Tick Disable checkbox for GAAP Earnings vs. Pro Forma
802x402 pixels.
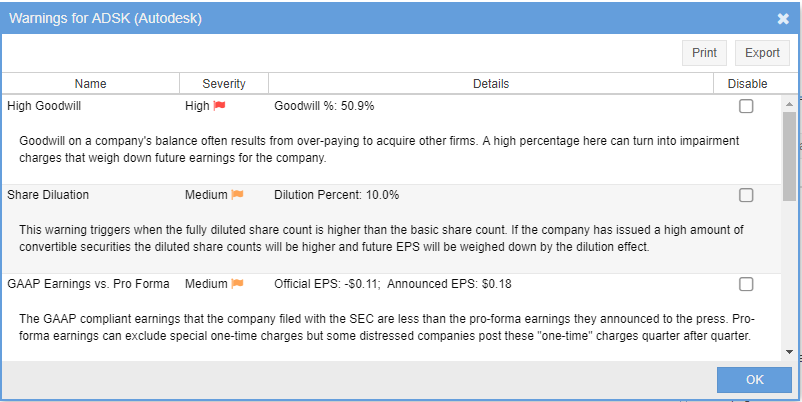(x=746, y=284)
